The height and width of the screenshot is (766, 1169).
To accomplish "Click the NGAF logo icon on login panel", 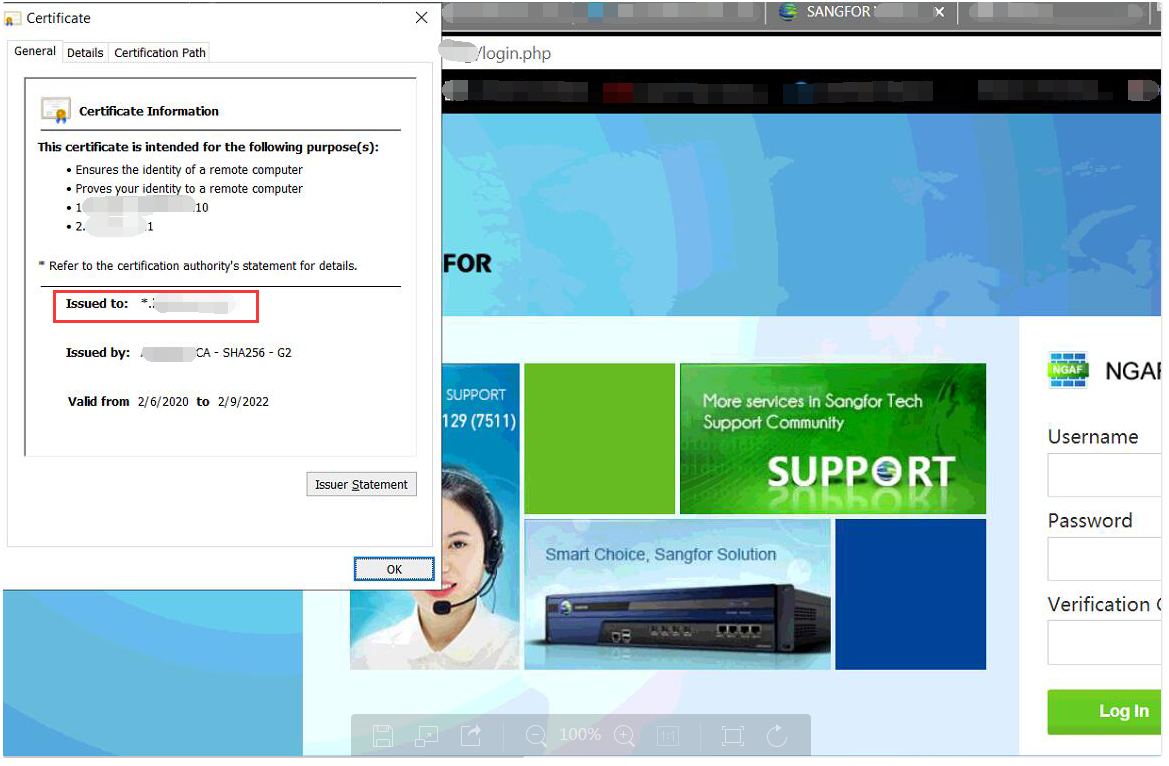I will tap(1068, 371).
